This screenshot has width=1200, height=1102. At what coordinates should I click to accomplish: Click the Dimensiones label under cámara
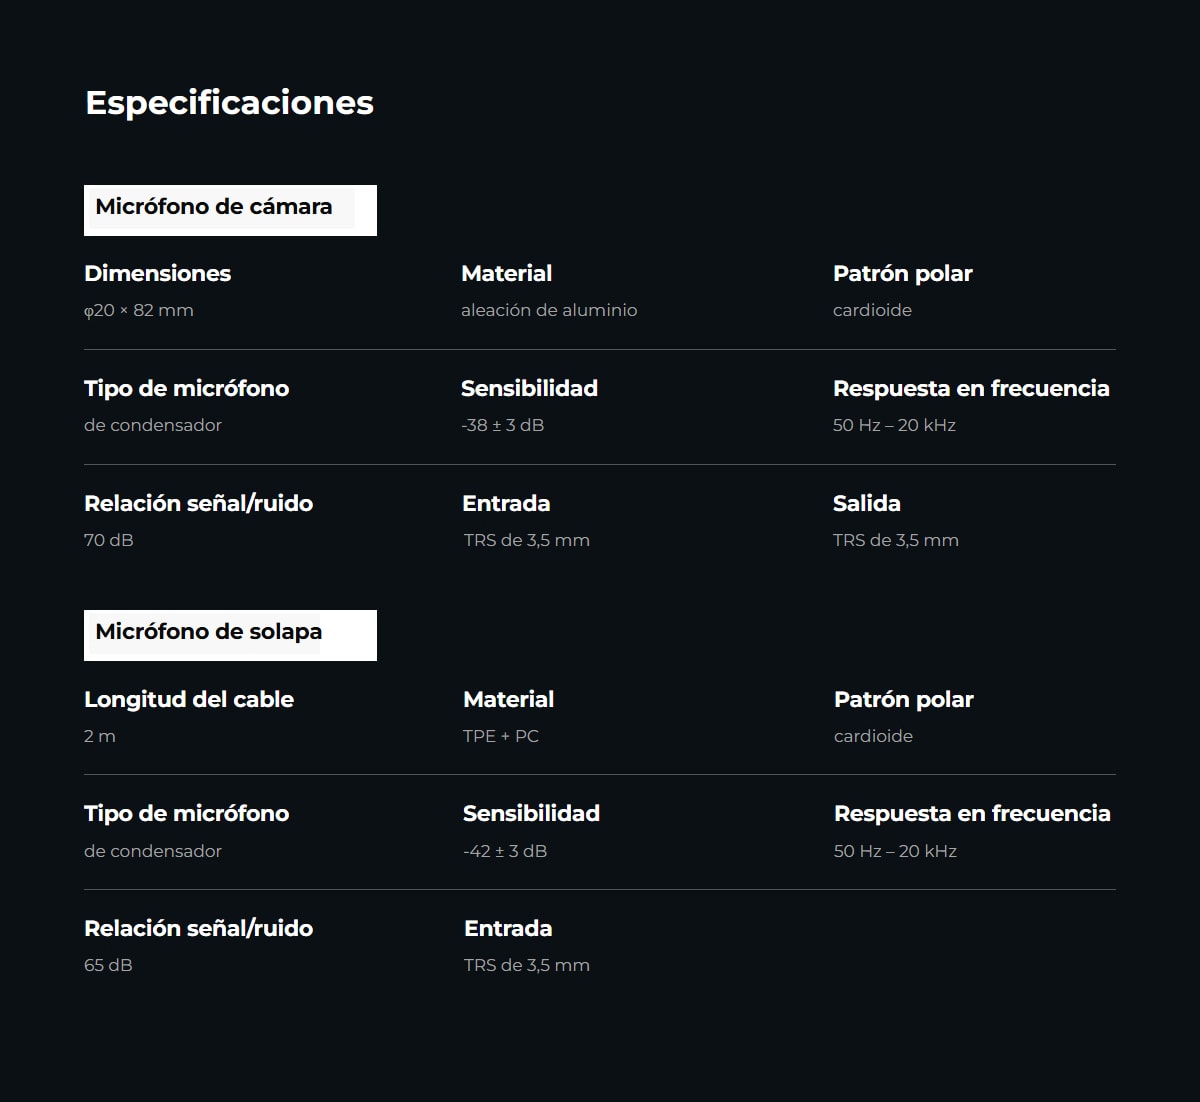[157, 273]
